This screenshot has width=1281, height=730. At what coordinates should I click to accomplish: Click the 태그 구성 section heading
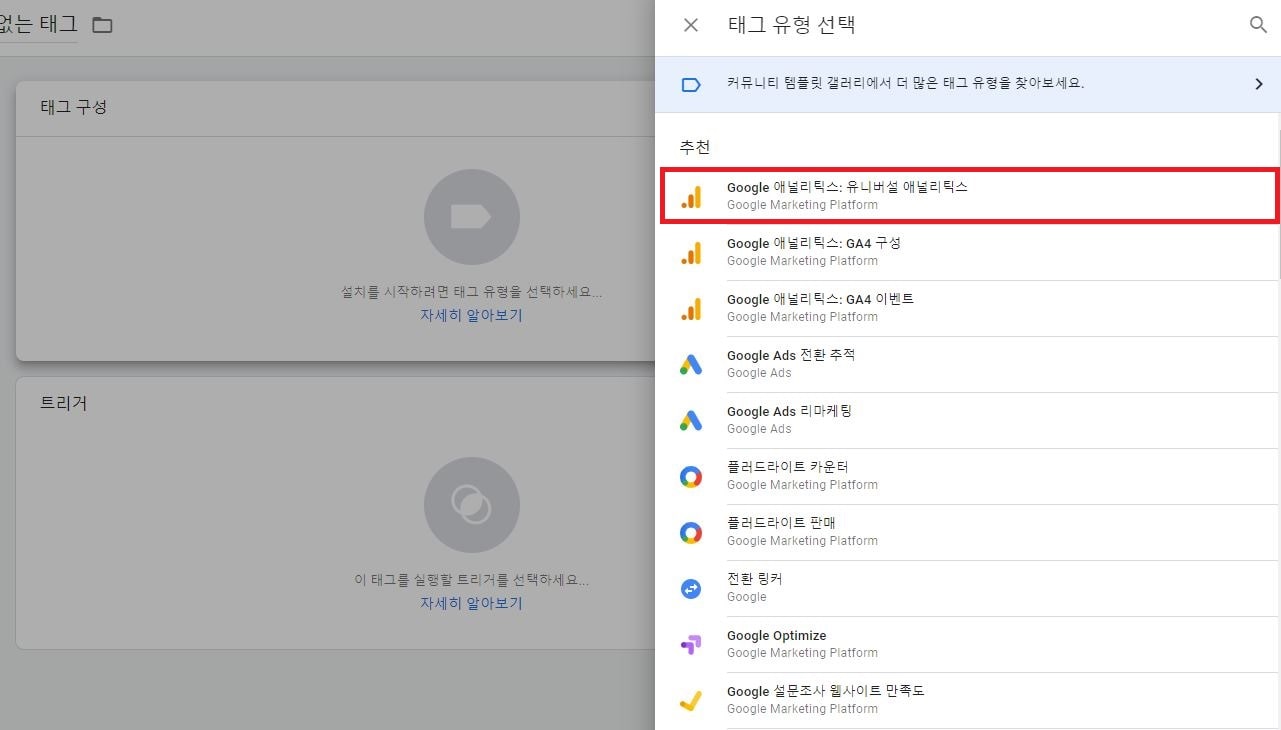(x=73, y=107)
